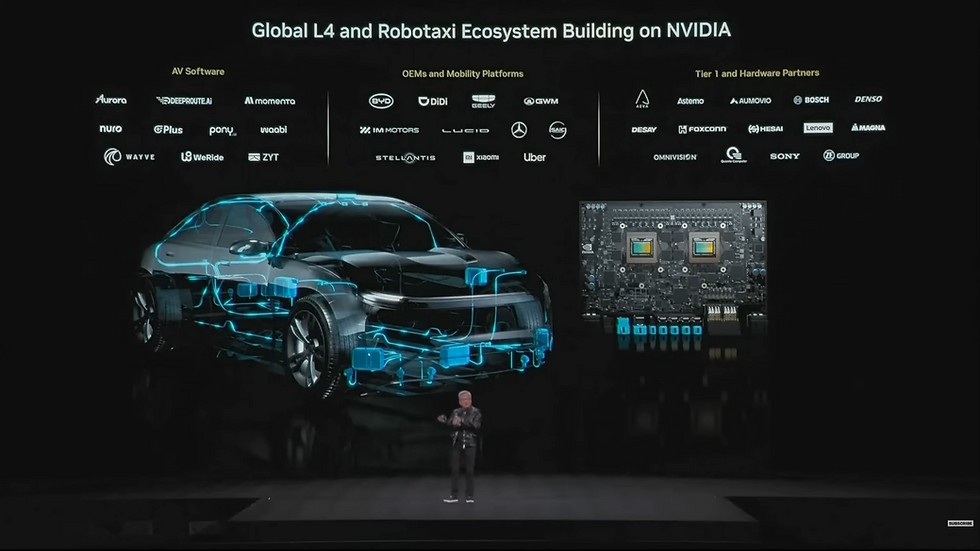980x551 pixels.
Task: Click the WeRide logo
Action: (202, 157)
